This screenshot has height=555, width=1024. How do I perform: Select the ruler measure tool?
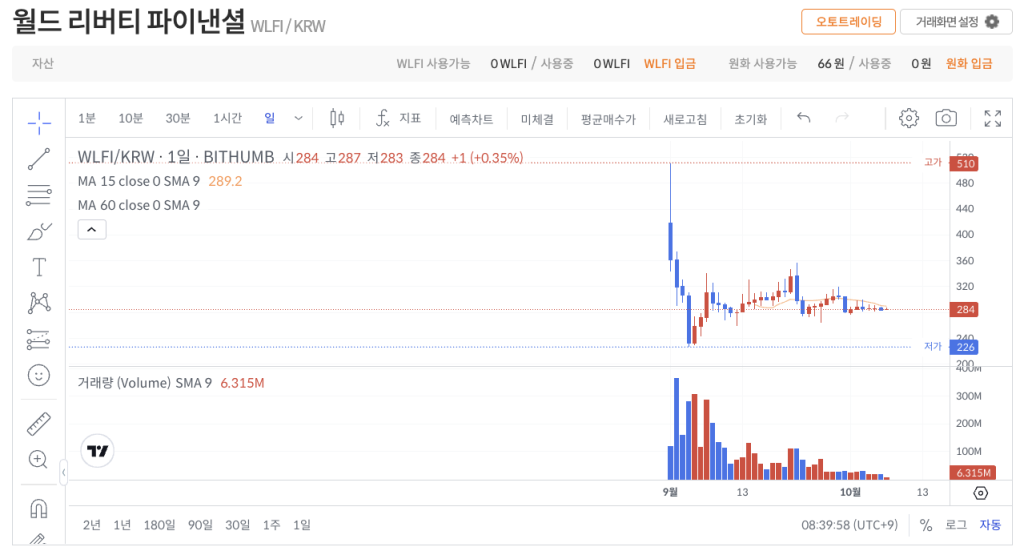click(39, 423)
